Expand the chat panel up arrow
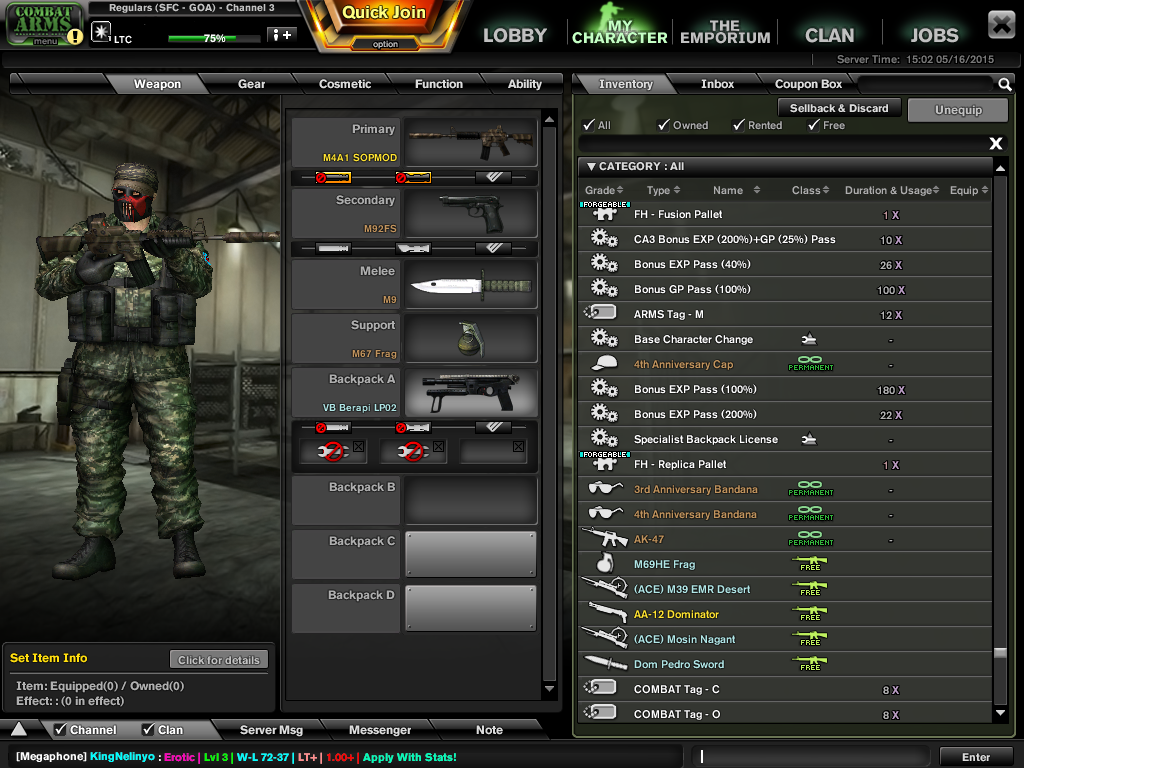This screenshot has height=768, width=1152. [19, 729]
